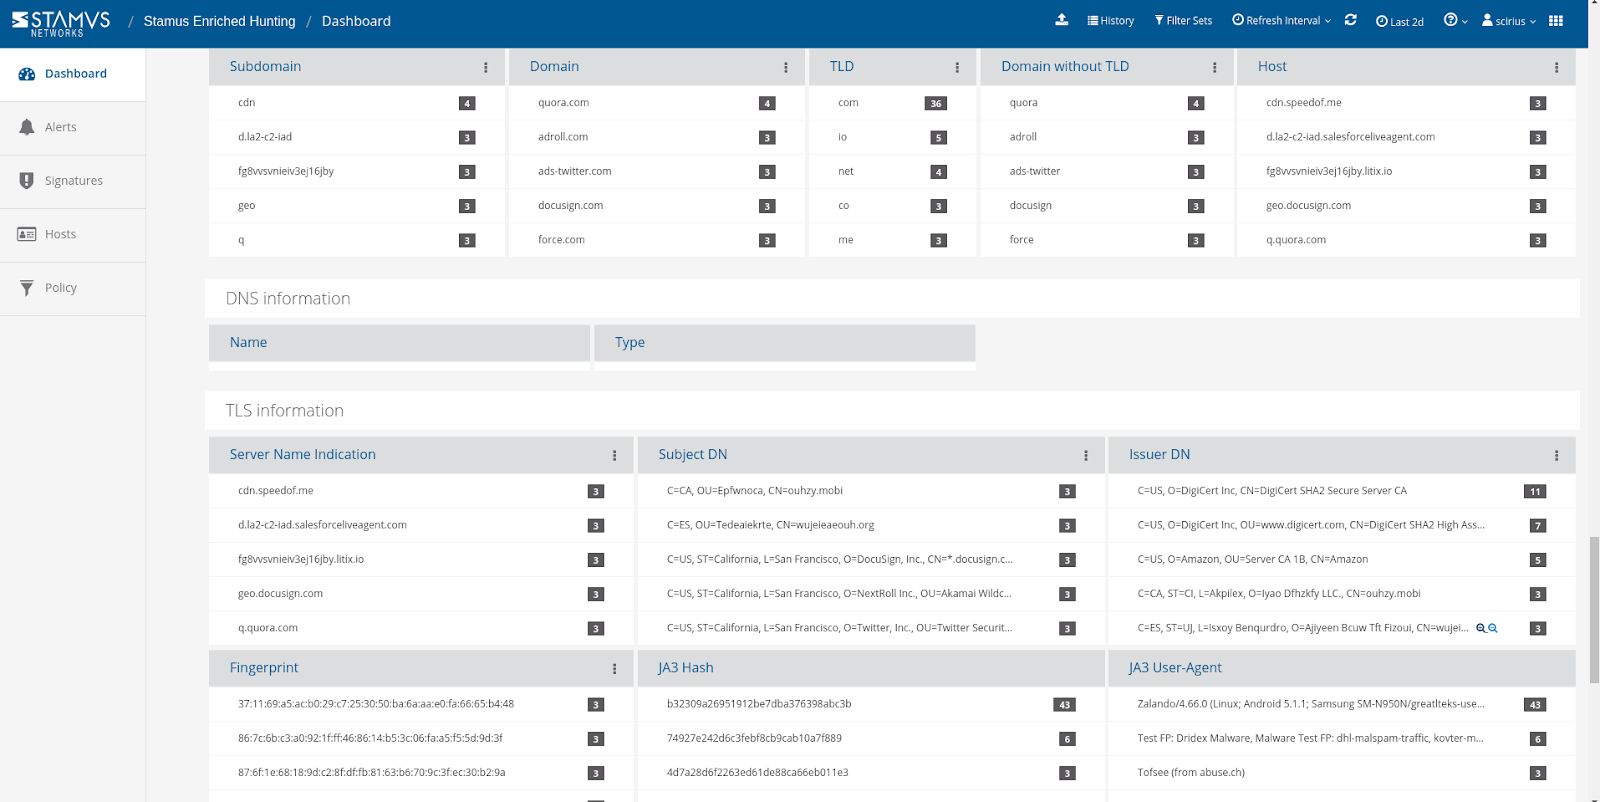Image resolution: width=1600 pixels, height=802 pixels.
Task: Open TLD panel kebab menu
Action: [x=957, y=67]
